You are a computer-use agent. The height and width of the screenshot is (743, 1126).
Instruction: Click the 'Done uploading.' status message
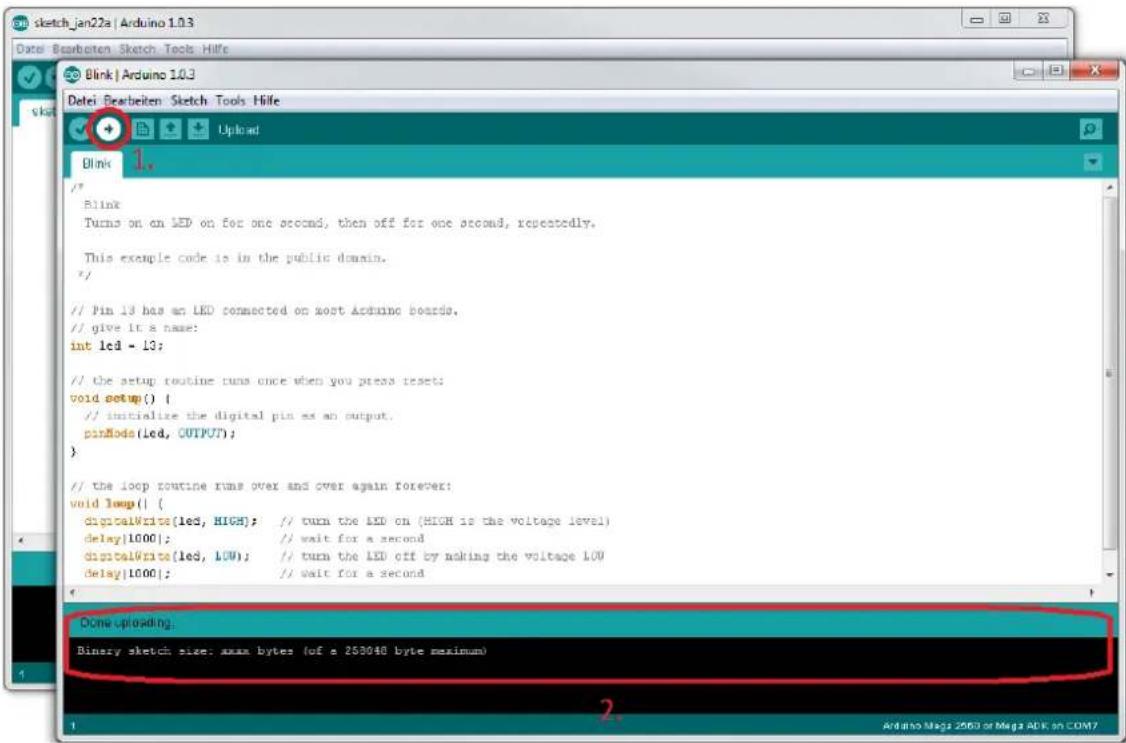(x=127, y=622)
